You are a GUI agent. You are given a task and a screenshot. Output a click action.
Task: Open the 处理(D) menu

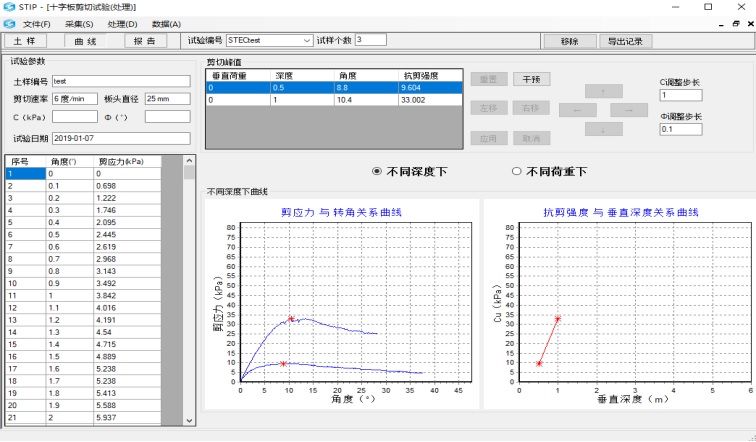123,23
